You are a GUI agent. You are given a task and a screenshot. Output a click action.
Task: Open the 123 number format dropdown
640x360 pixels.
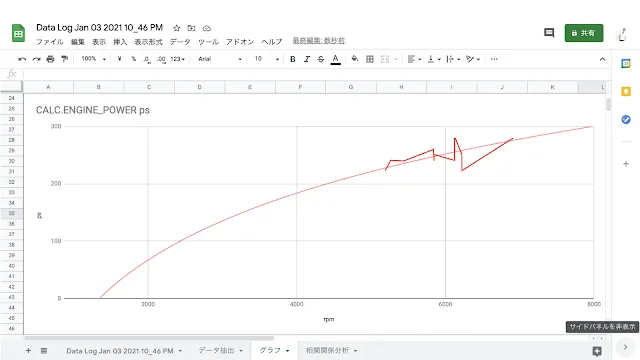coord(178,59)
